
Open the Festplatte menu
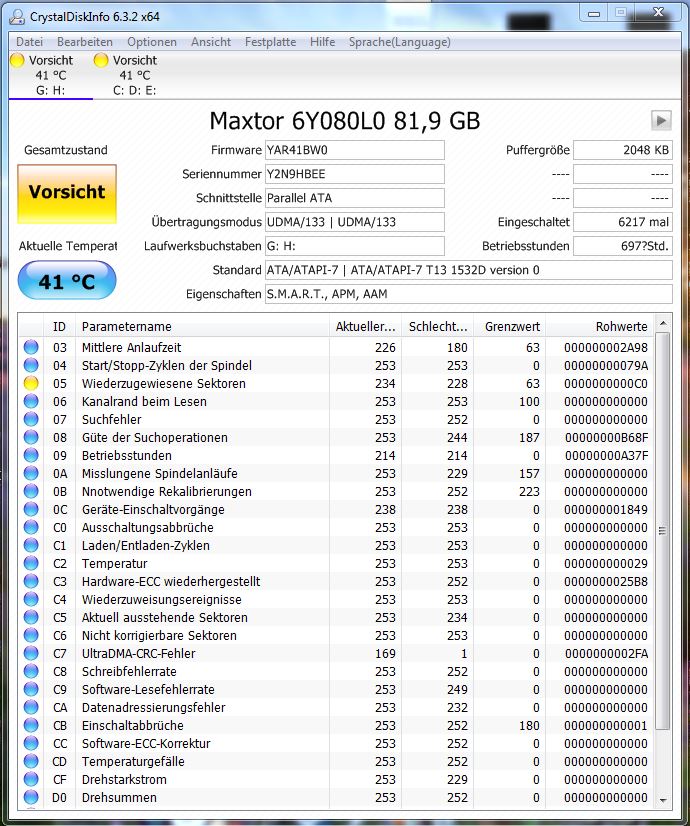pyautogui.click(x=270, y=42)
